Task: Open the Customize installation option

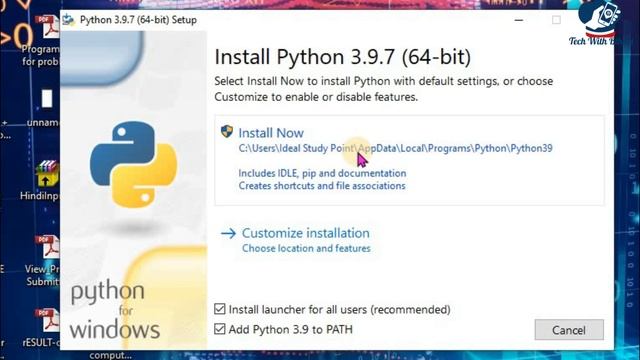Action: 305,233
